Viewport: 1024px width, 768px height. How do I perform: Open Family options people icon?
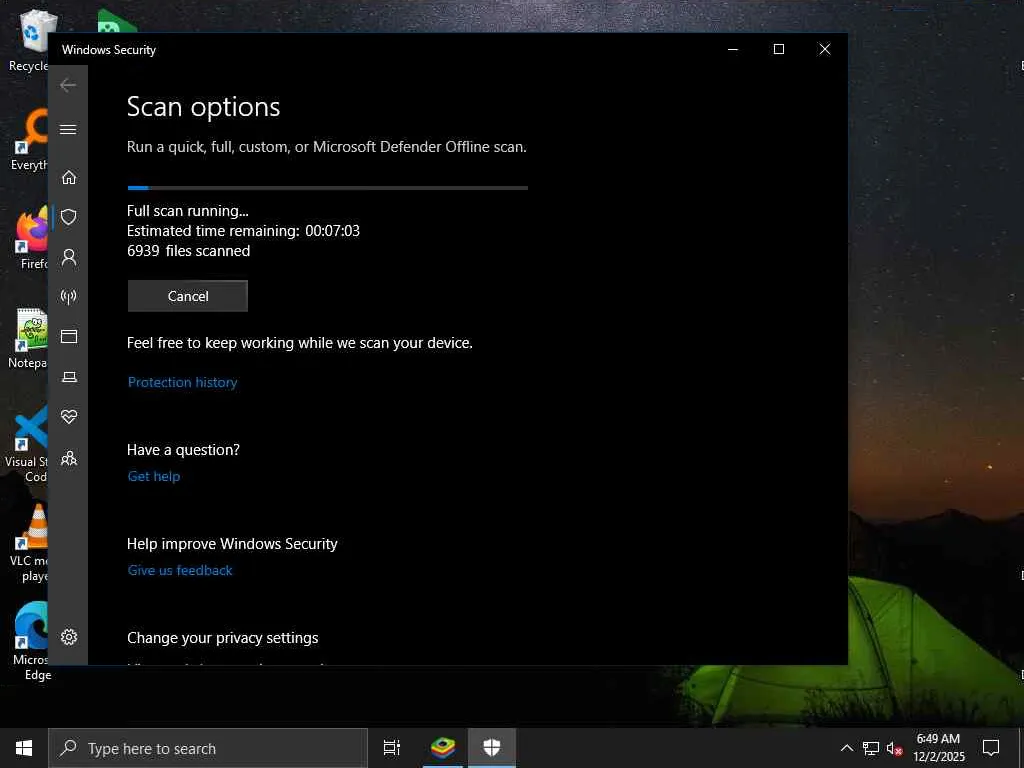coord(69,458)
